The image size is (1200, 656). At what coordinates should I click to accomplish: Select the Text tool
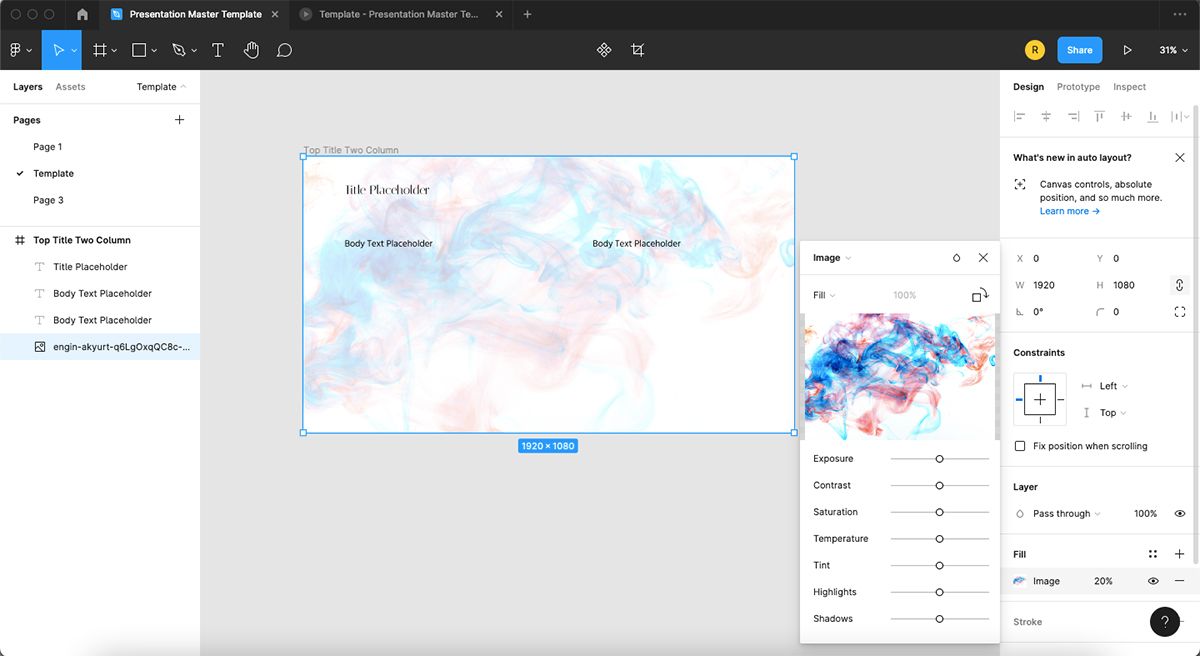[218, 49]
